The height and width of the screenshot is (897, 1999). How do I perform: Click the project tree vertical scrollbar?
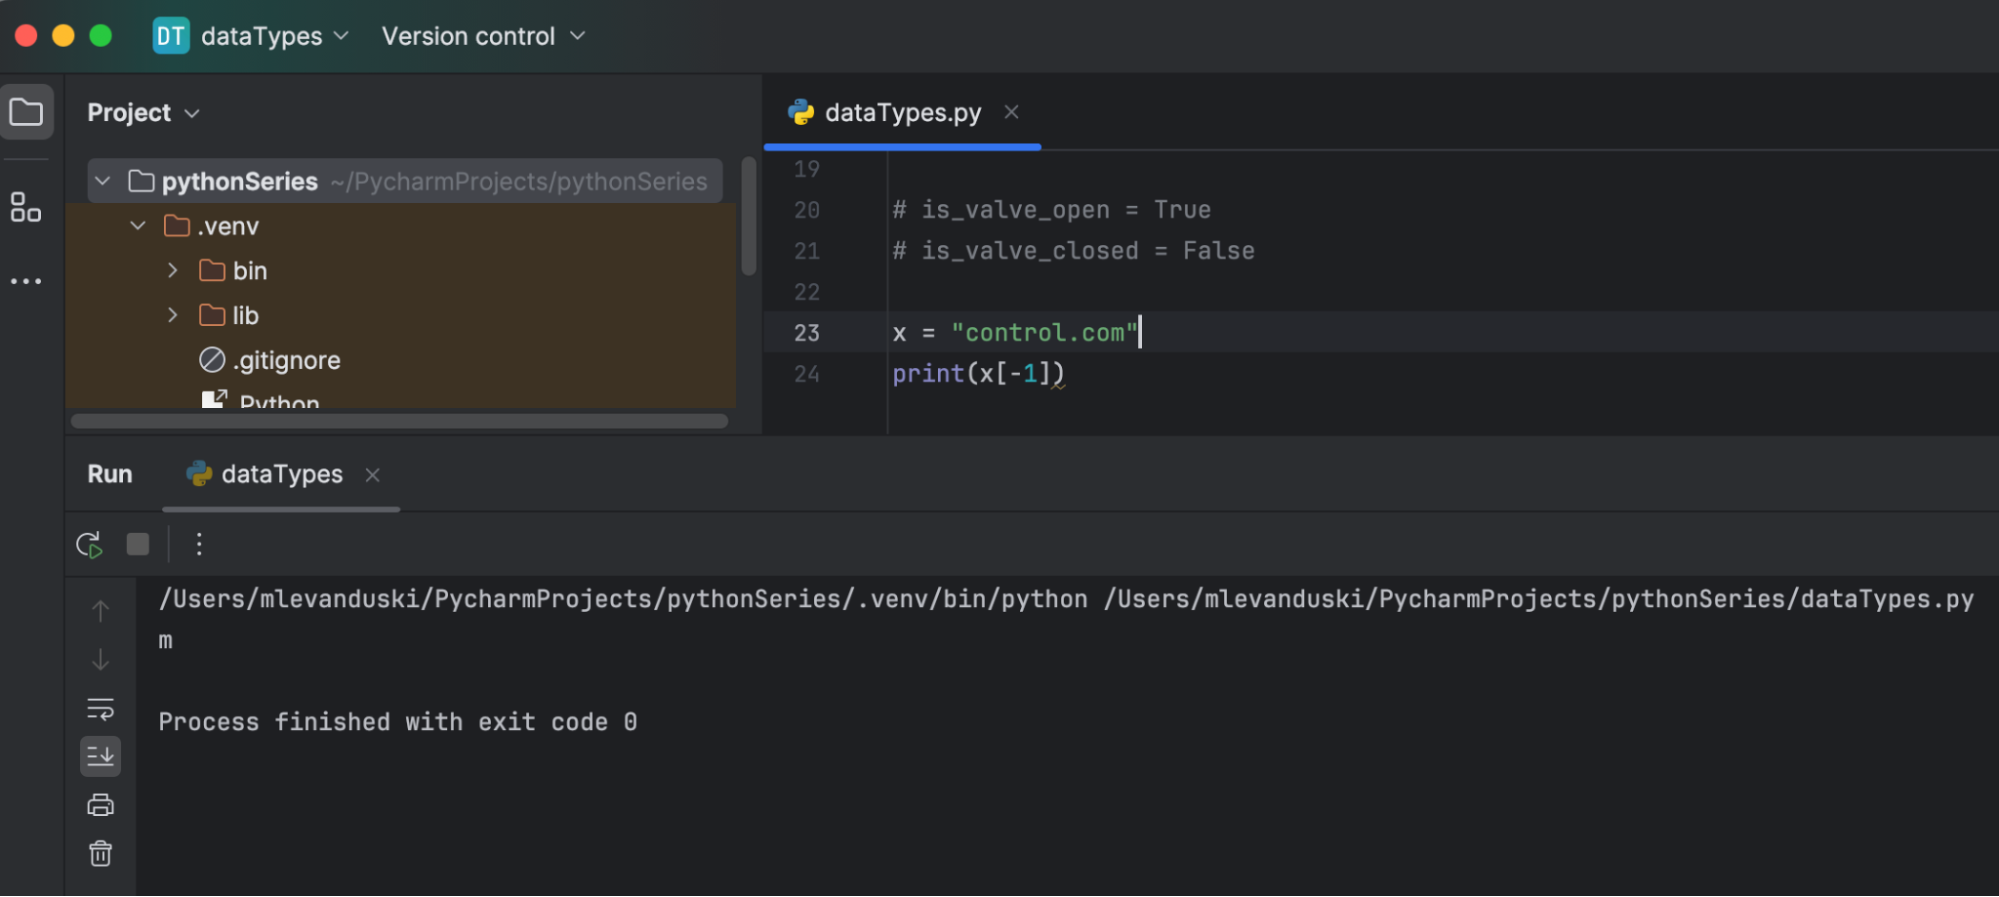748,215
